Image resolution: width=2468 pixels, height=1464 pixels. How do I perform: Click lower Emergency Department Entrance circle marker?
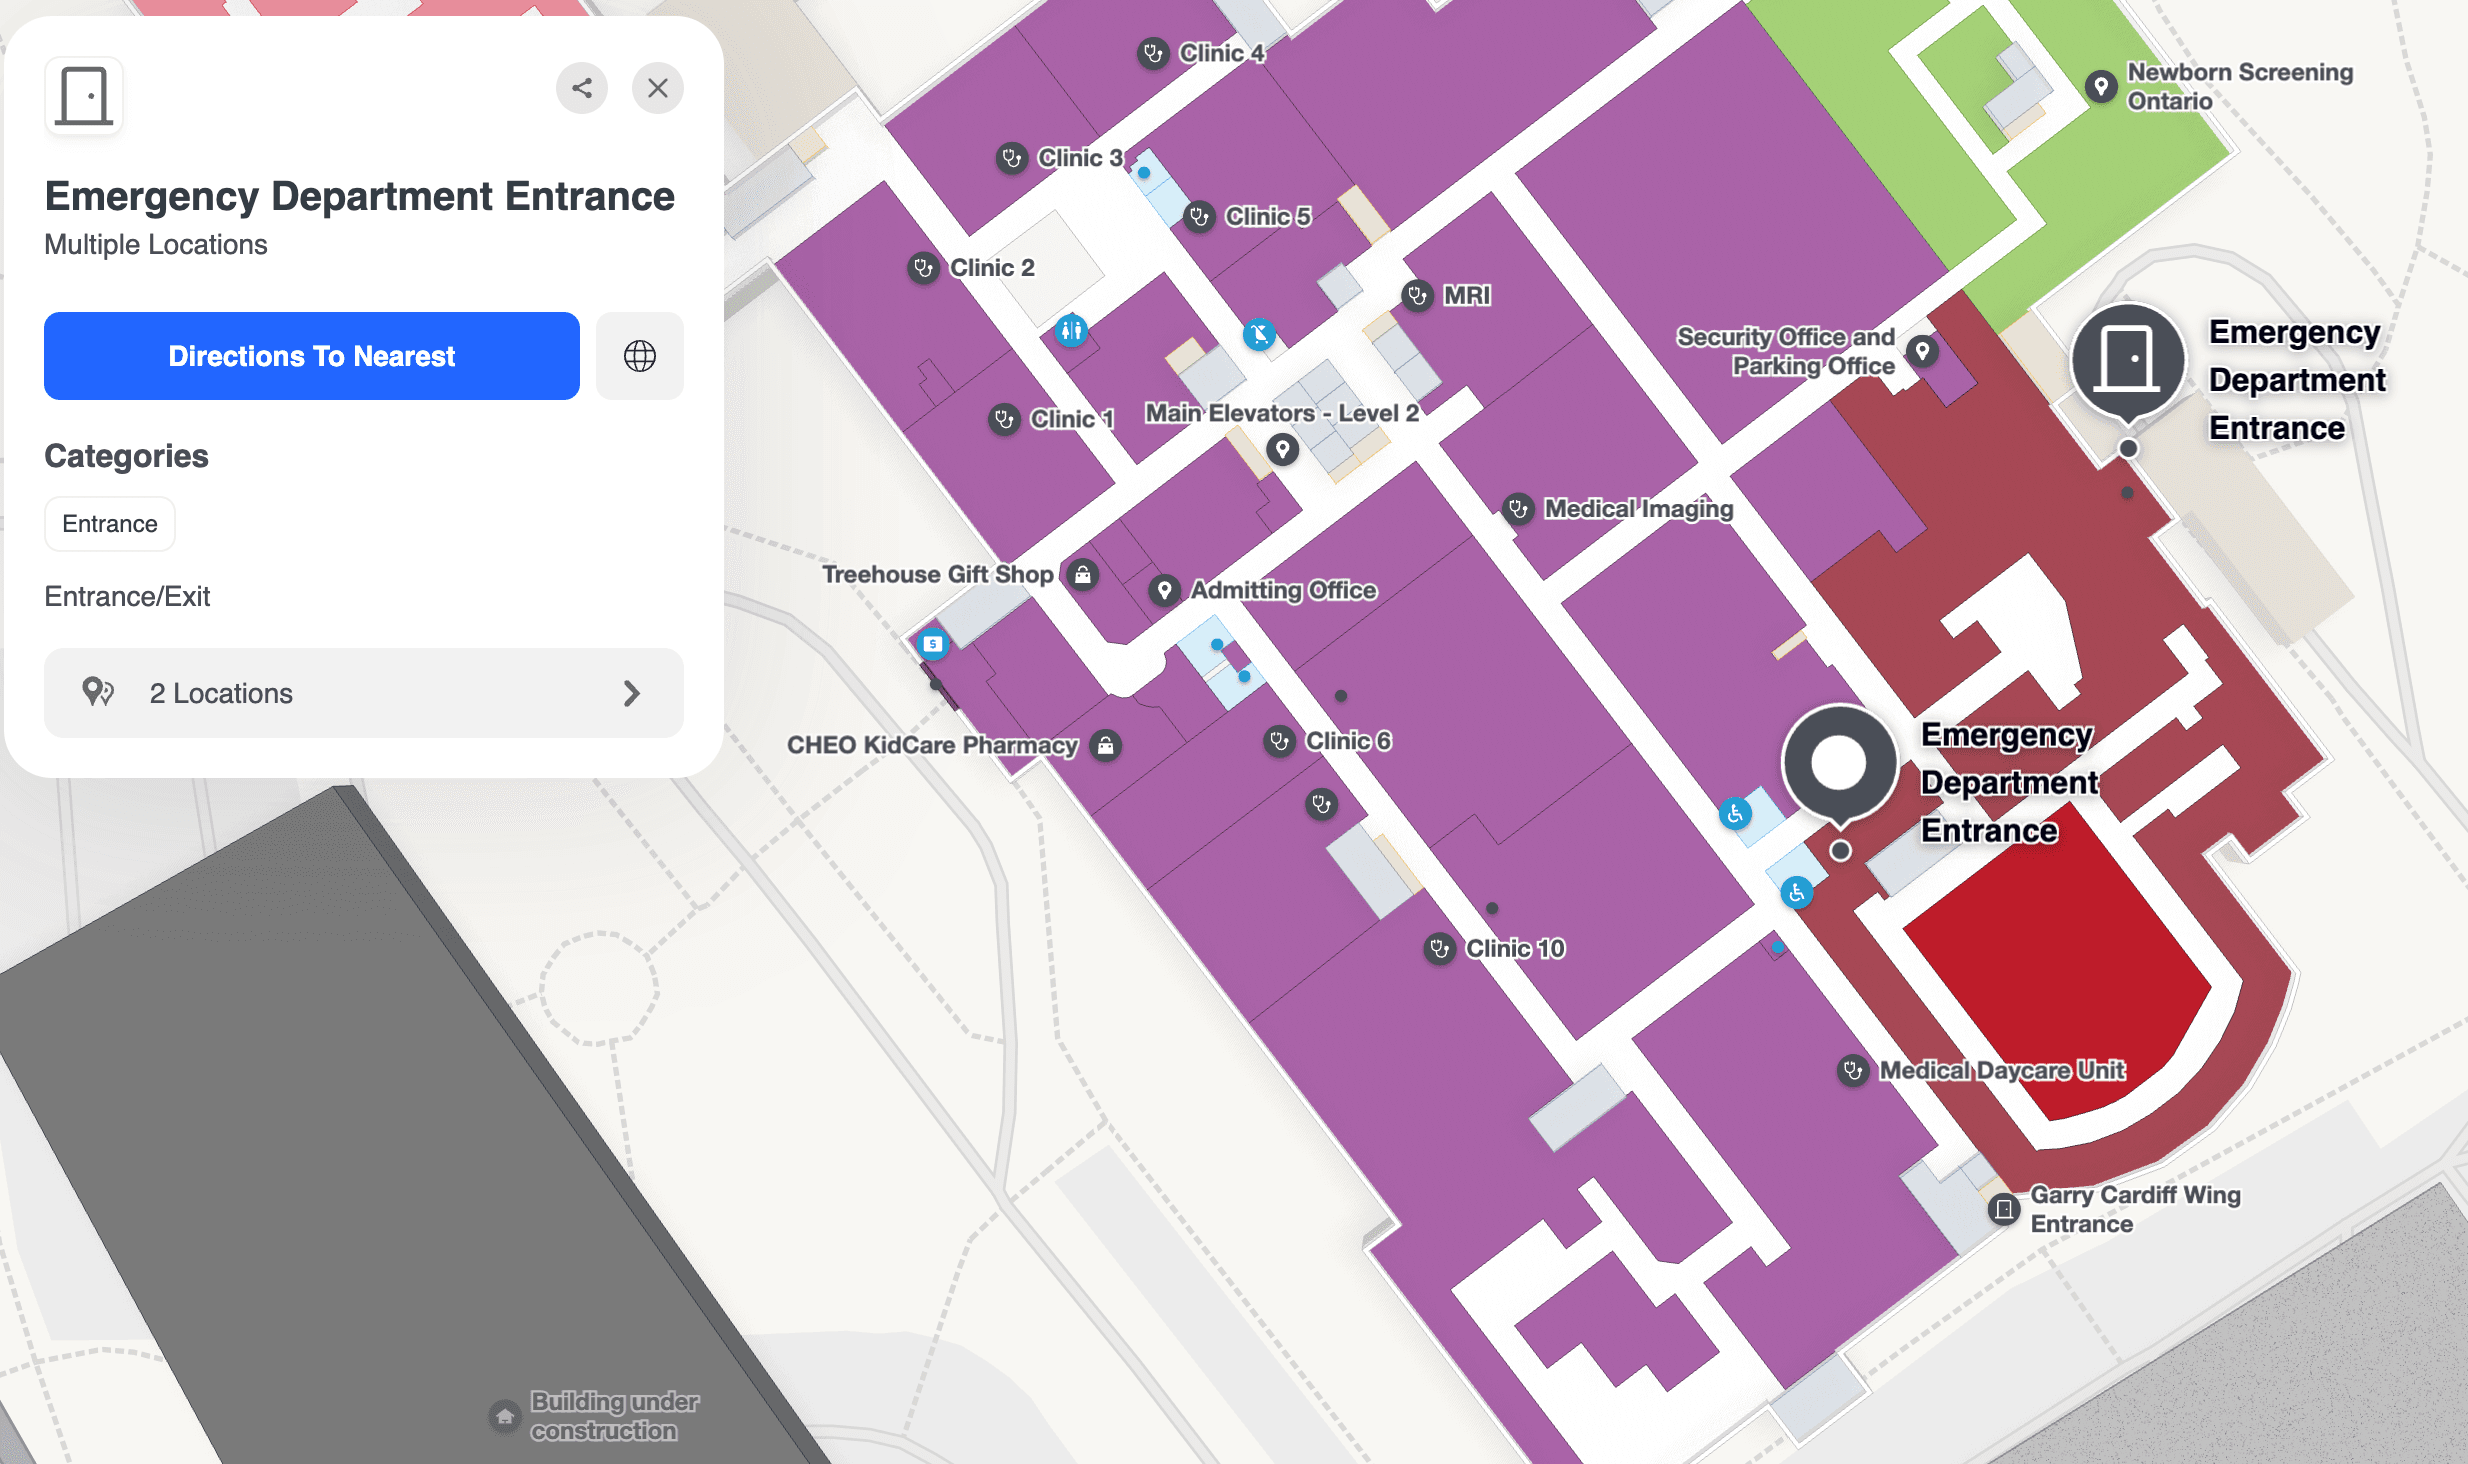point(1839,762)
